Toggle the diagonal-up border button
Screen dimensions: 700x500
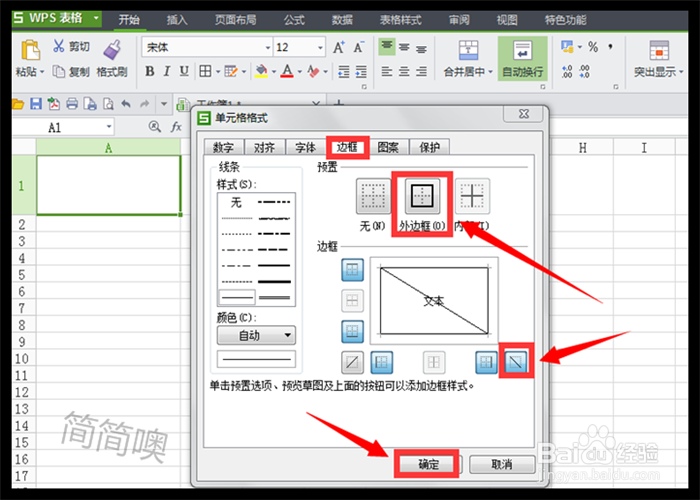pyautogui.click(x=352, y=362)
